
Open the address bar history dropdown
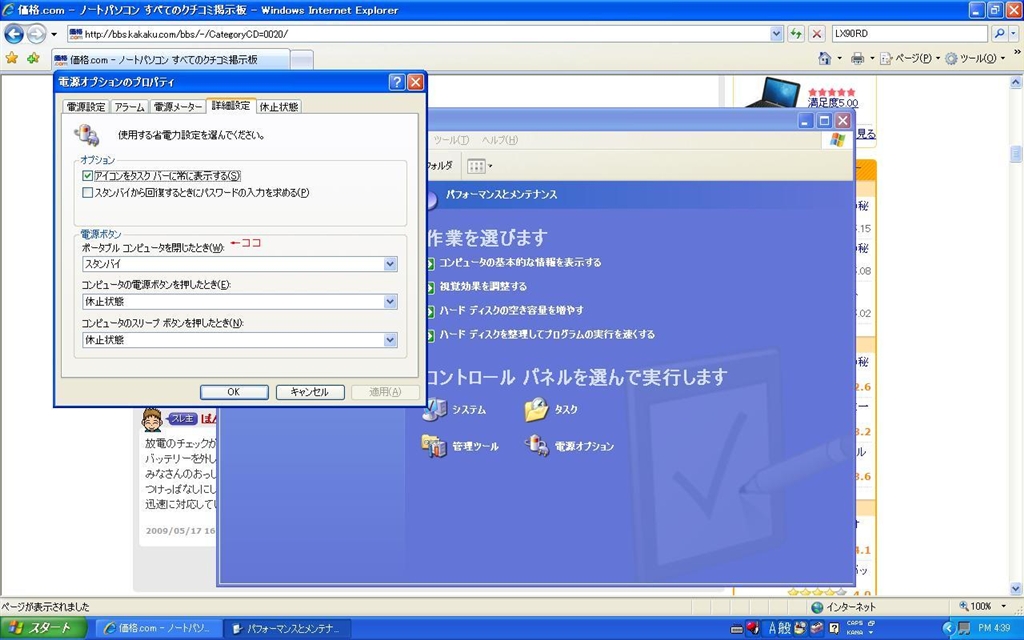pyautogui.click(x=776, y=33)
